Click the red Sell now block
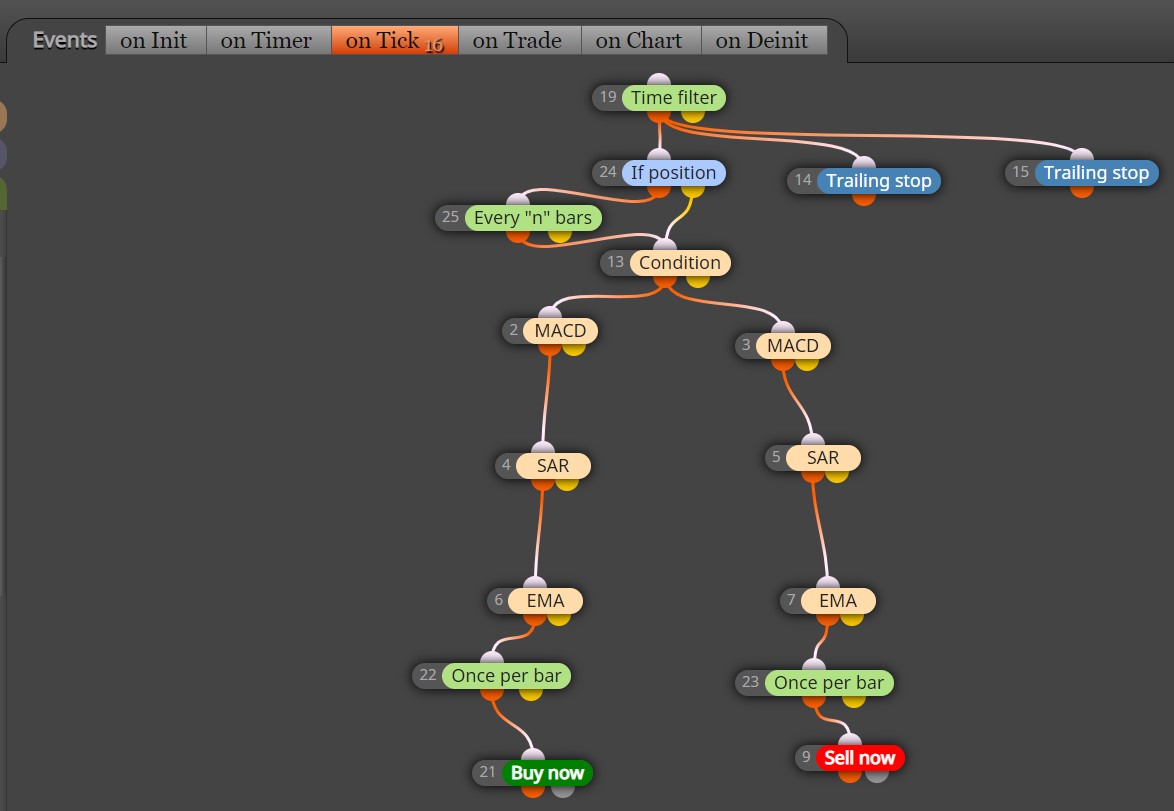1174x811 pixels. point(860,758)
